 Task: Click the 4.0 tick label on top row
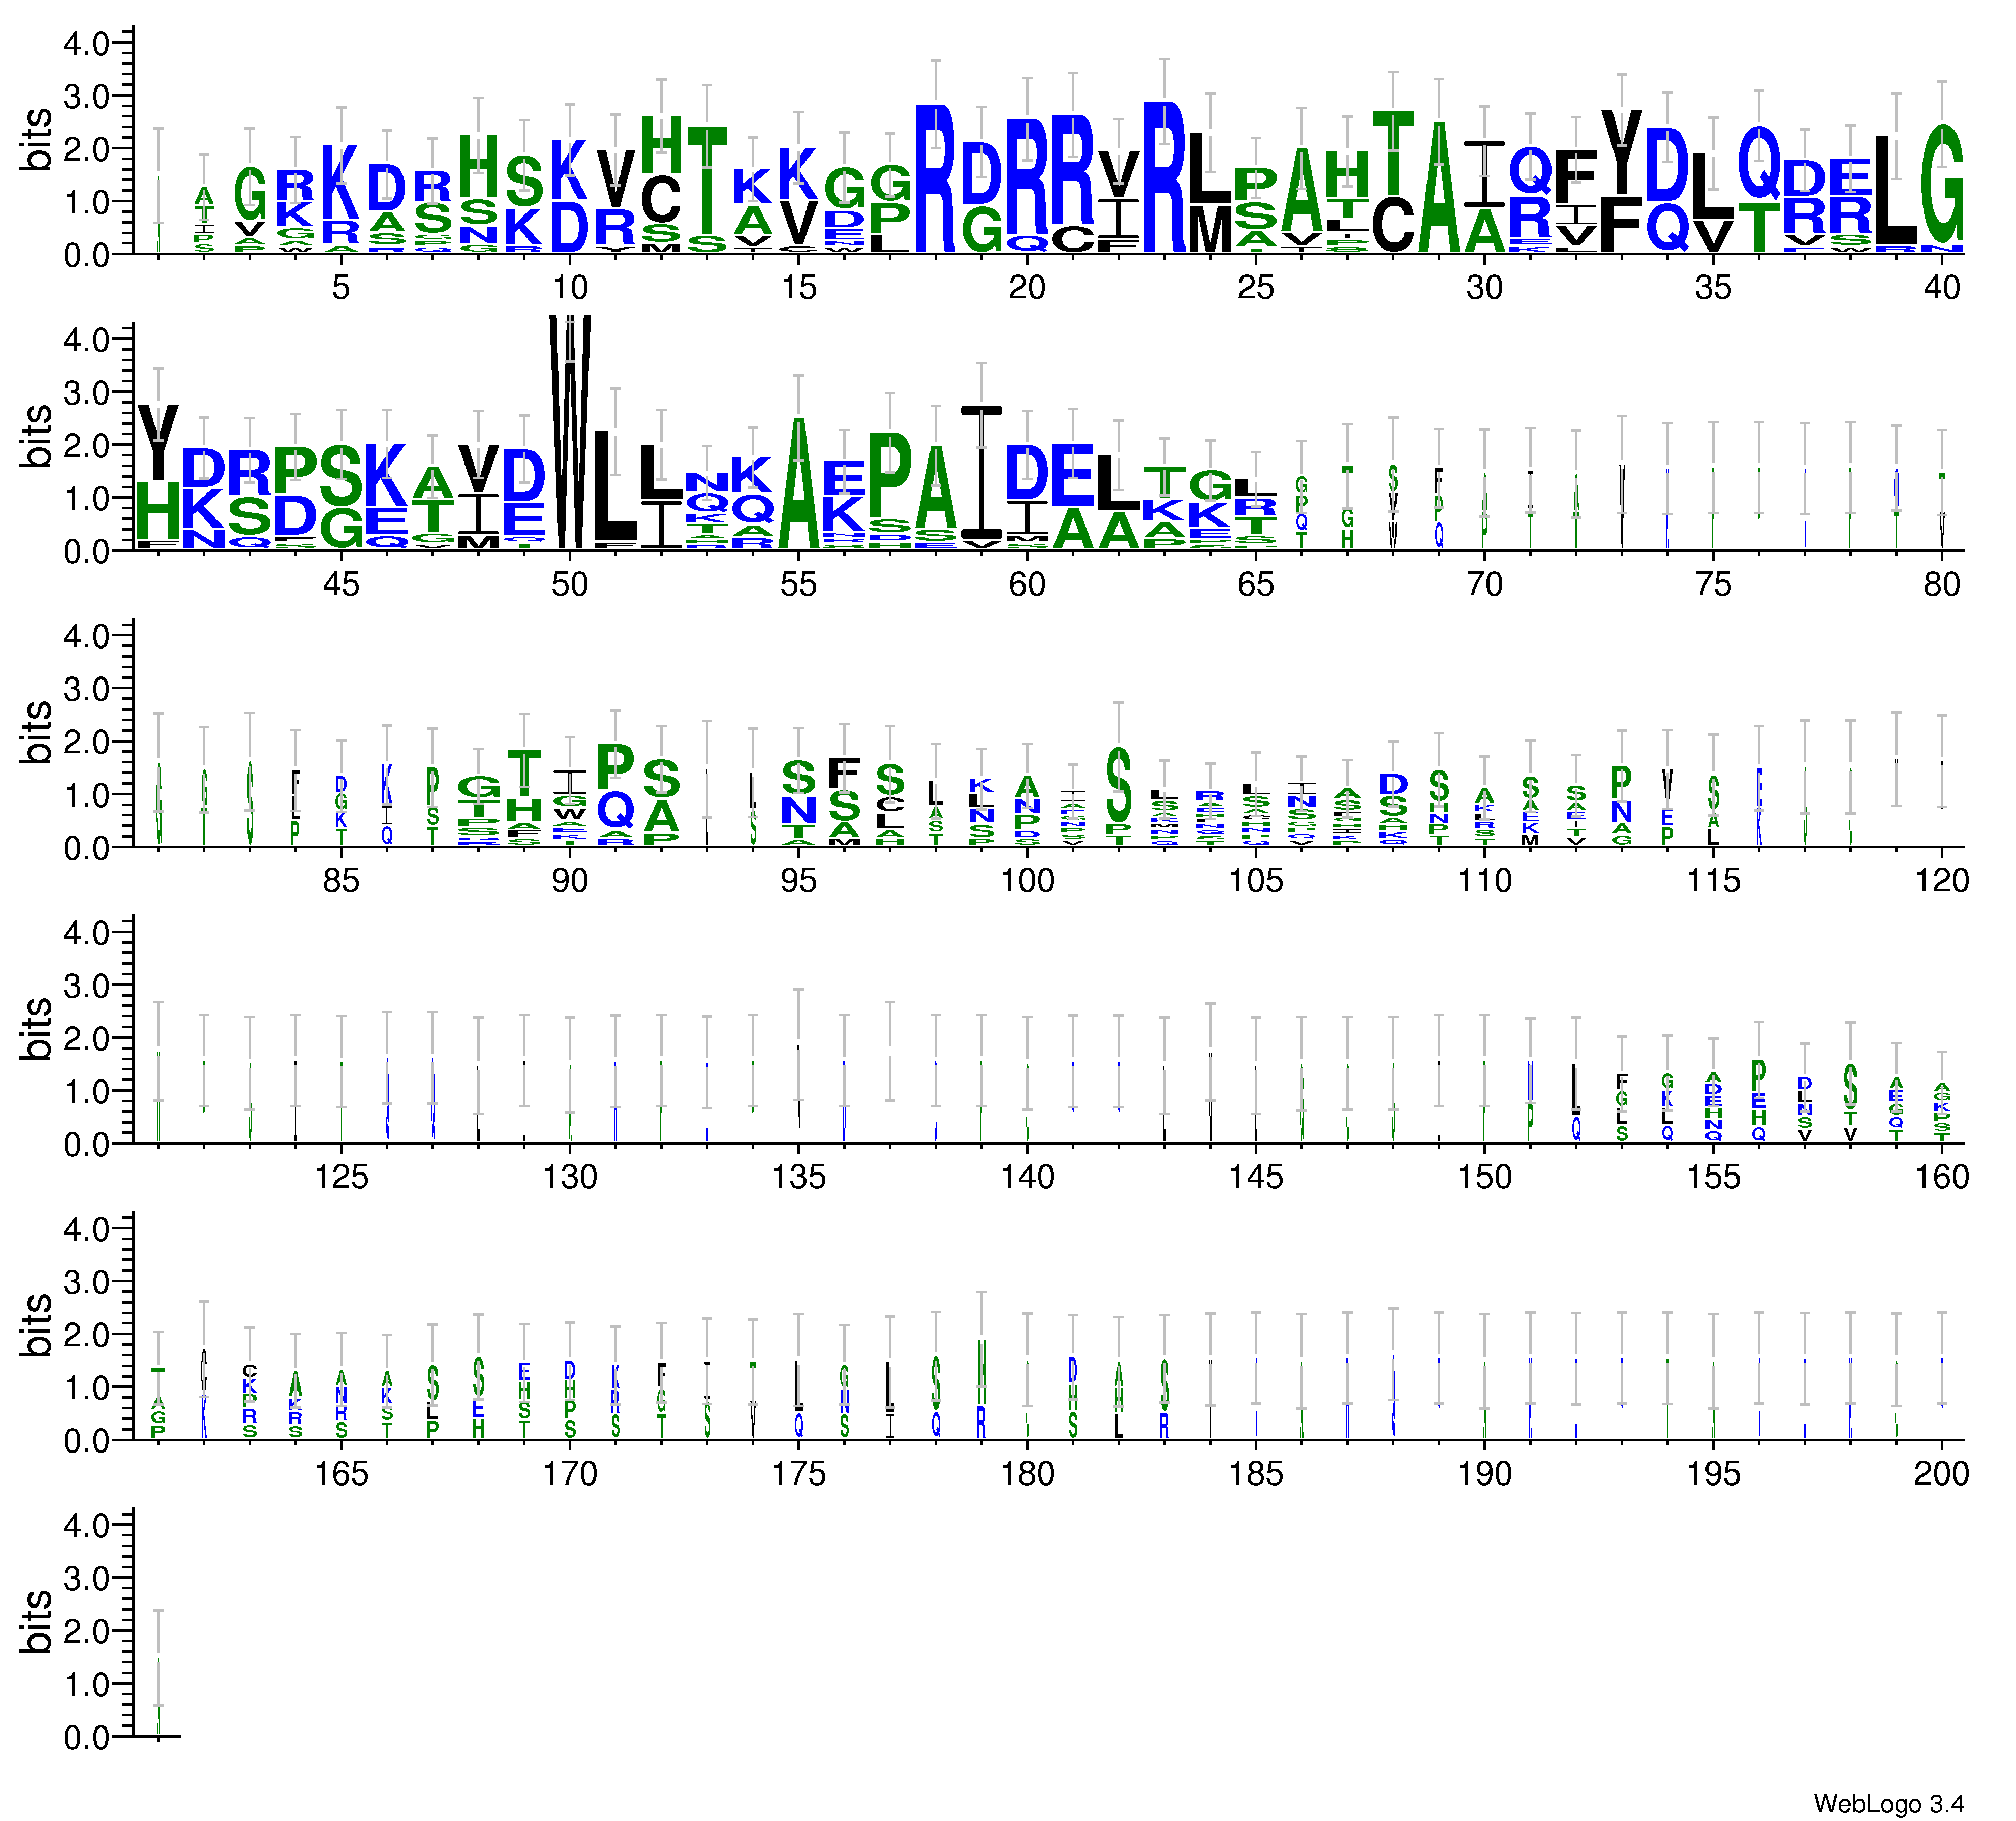click(x=85, y=43)
